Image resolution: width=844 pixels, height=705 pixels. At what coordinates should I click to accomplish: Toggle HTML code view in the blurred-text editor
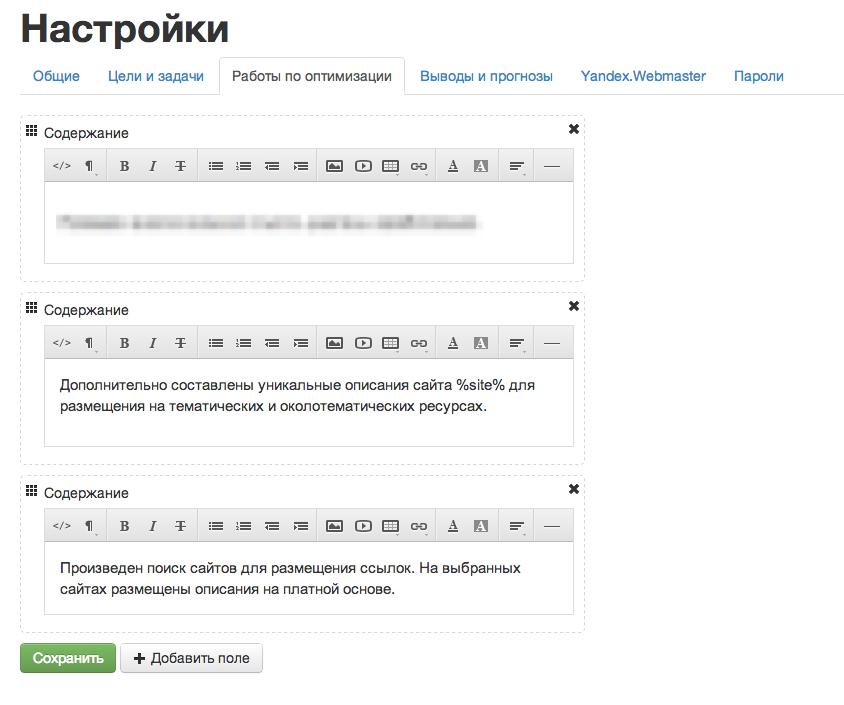61,166
